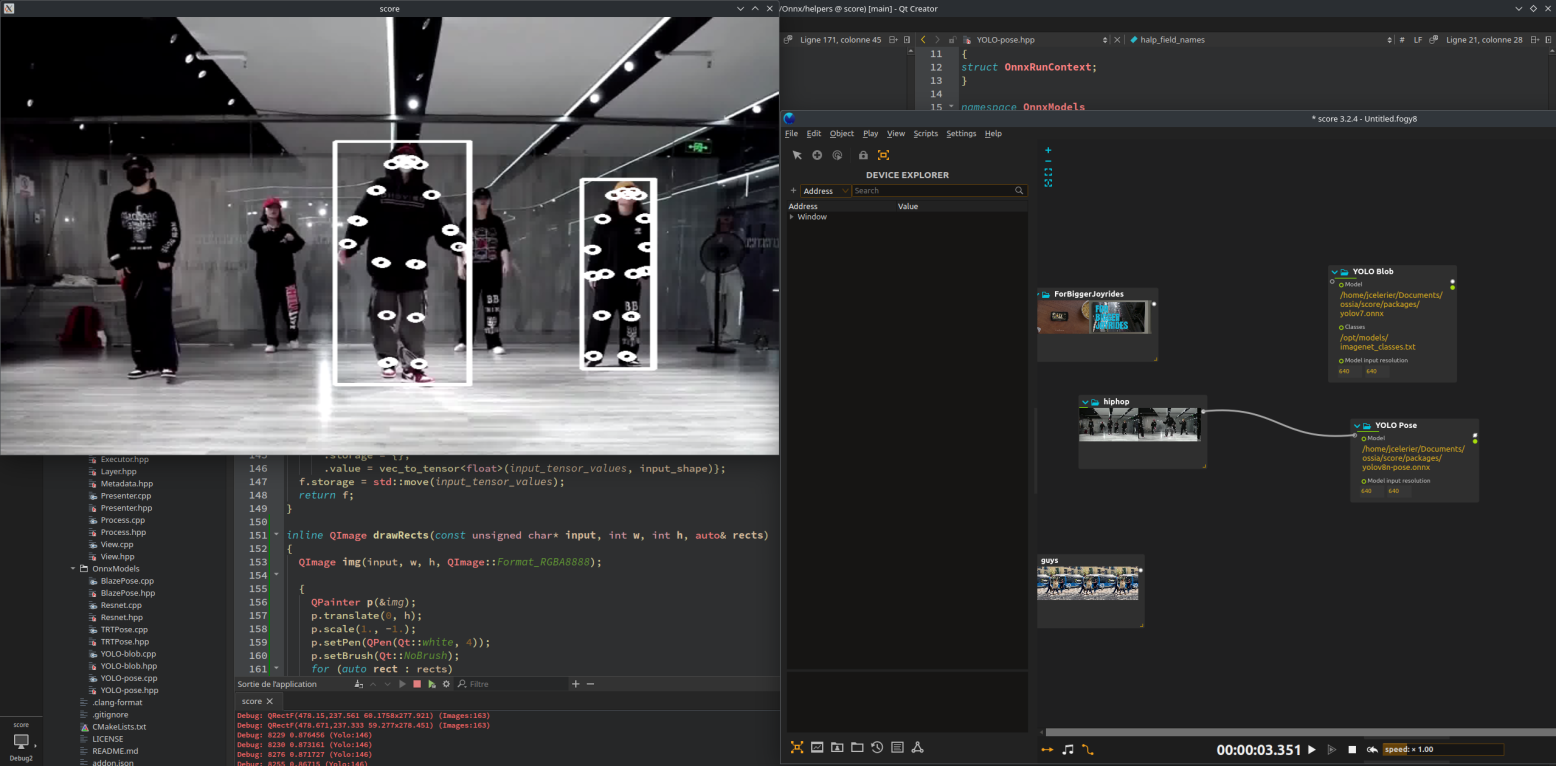Open the halp_field_names symbol dropdown
The height and width of the screenshot is (766, 1556).
coord(1261,40)
